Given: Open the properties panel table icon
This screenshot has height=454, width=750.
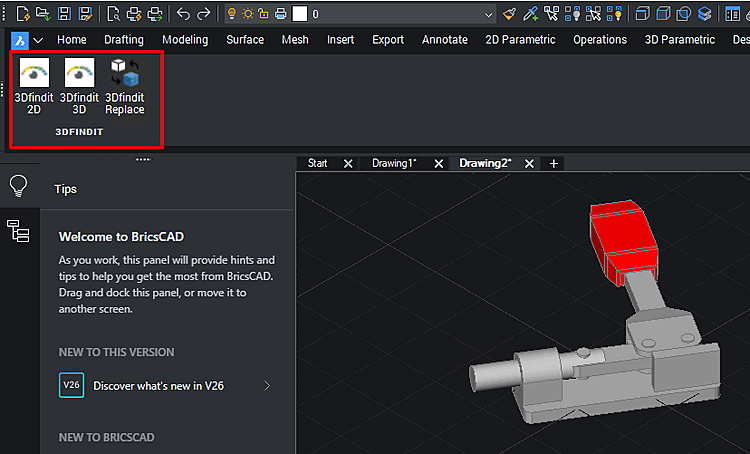Looking at the screenshot, I should [x=732, y=14].
